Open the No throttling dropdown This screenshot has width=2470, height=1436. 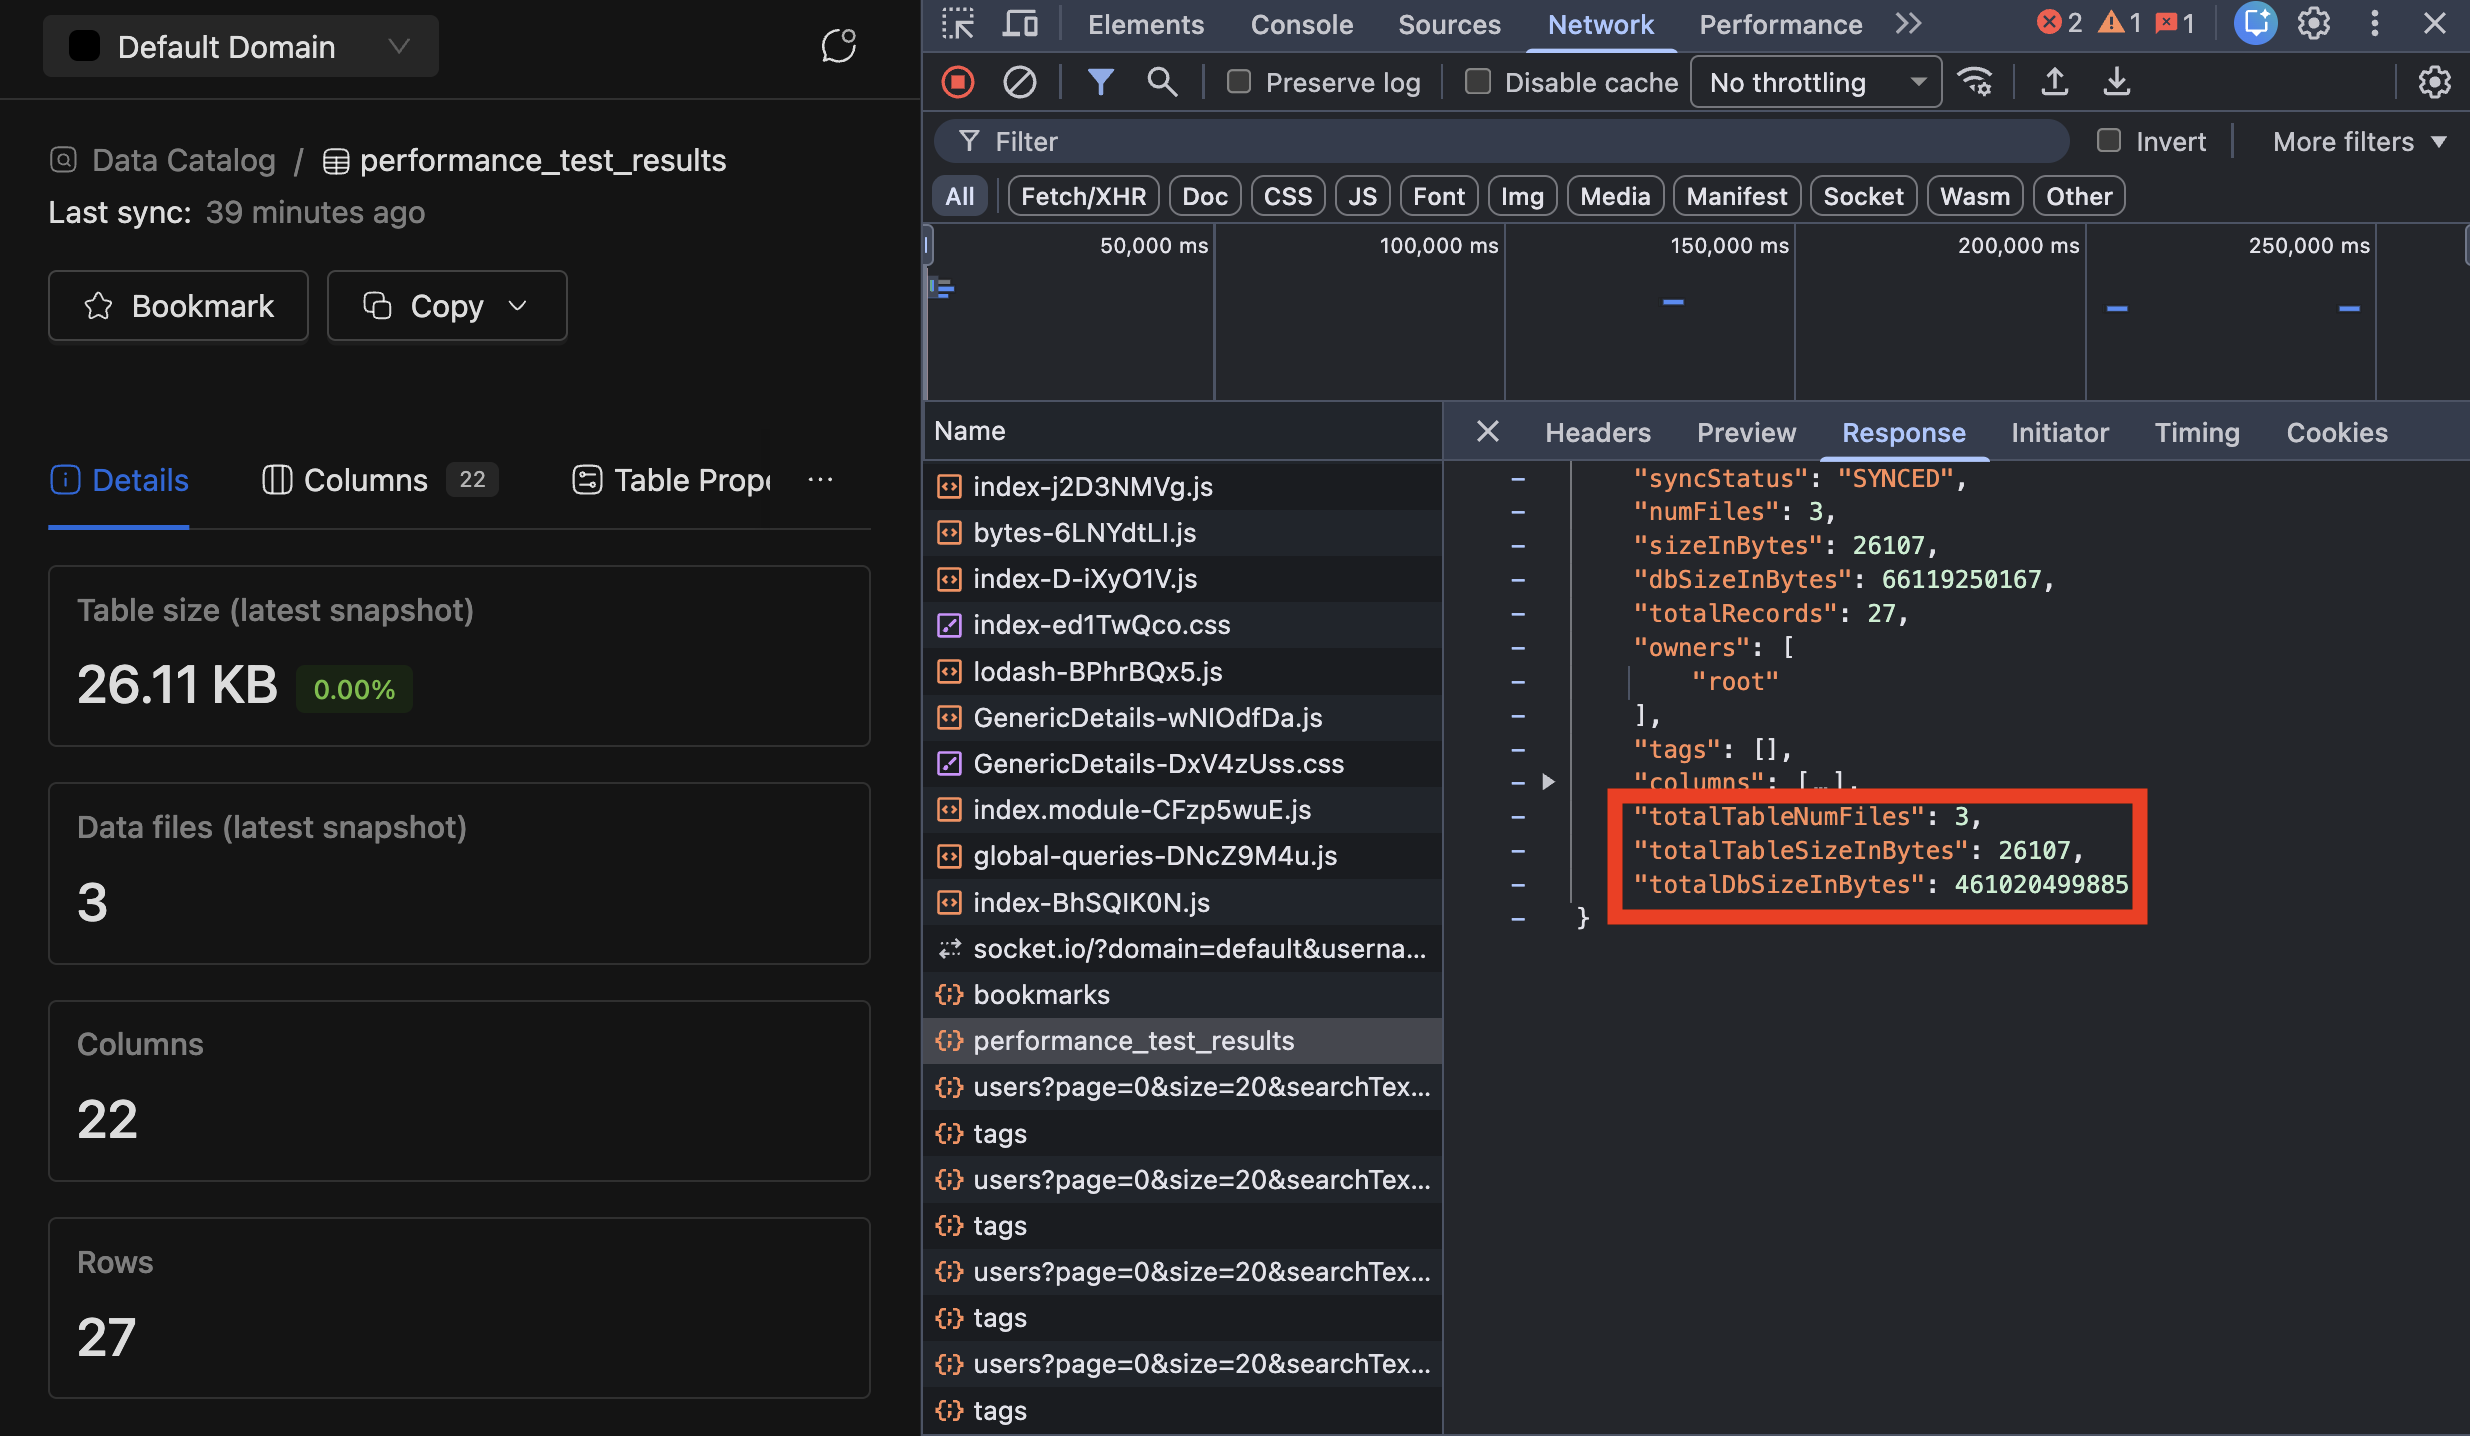click(x=1815, y=82)
